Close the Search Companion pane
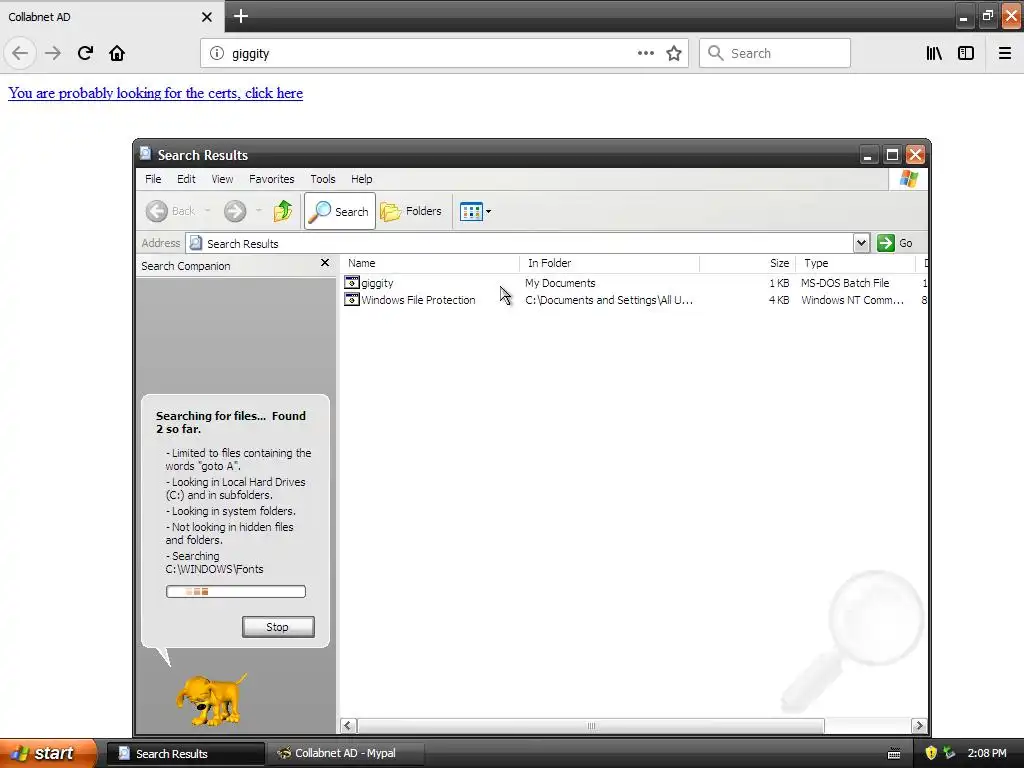1024x768 pixels. click(325, 263)
